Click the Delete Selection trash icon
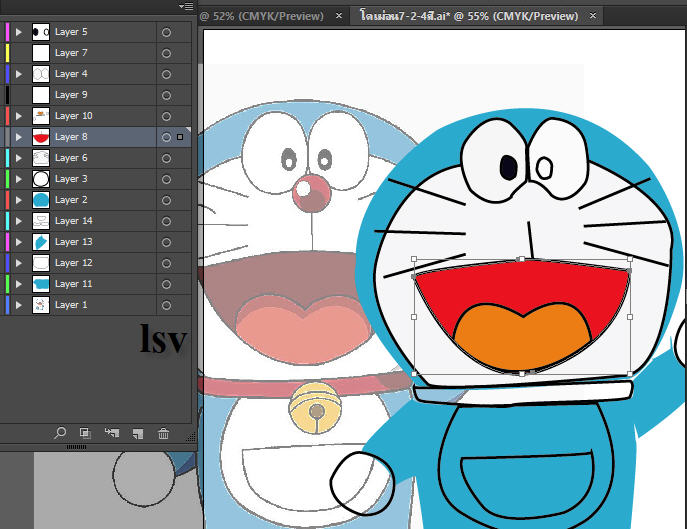 coord(163,433)
